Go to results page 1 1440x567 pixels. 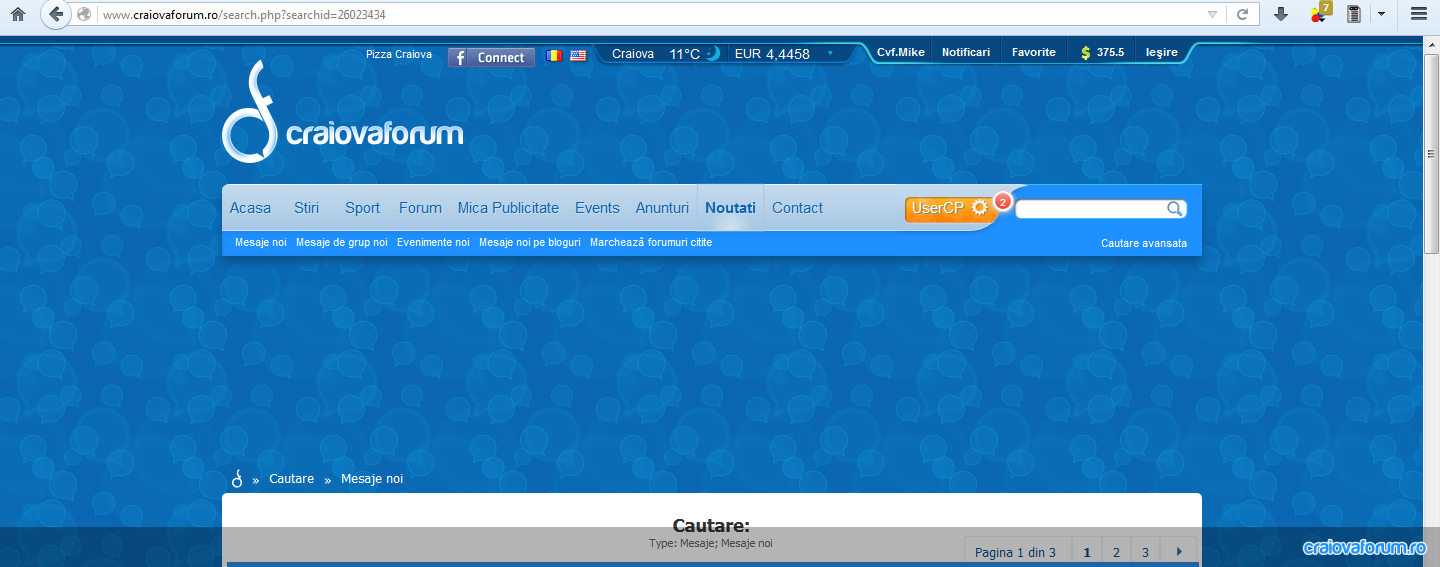click(1087, 552)
